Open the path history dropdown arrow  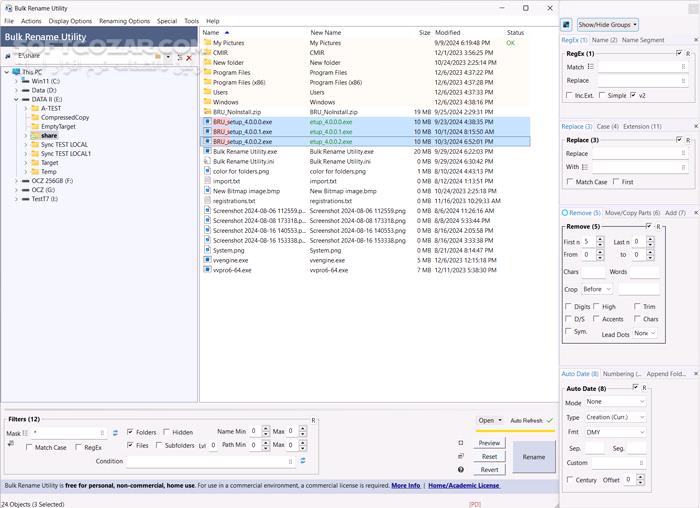[x=168, y=57]
